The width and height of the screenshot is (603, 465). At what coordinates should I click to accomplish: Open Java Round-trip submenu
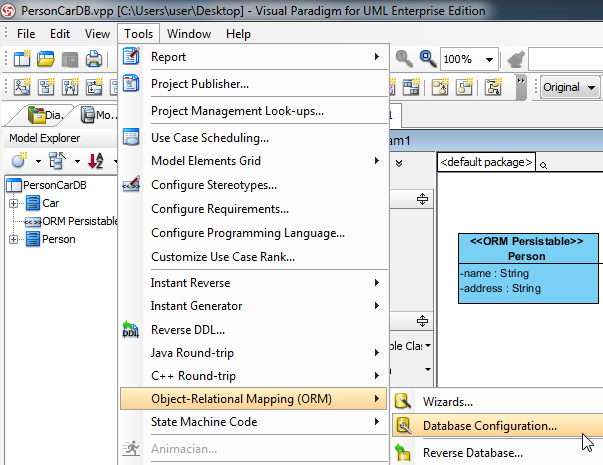point(254,353)
